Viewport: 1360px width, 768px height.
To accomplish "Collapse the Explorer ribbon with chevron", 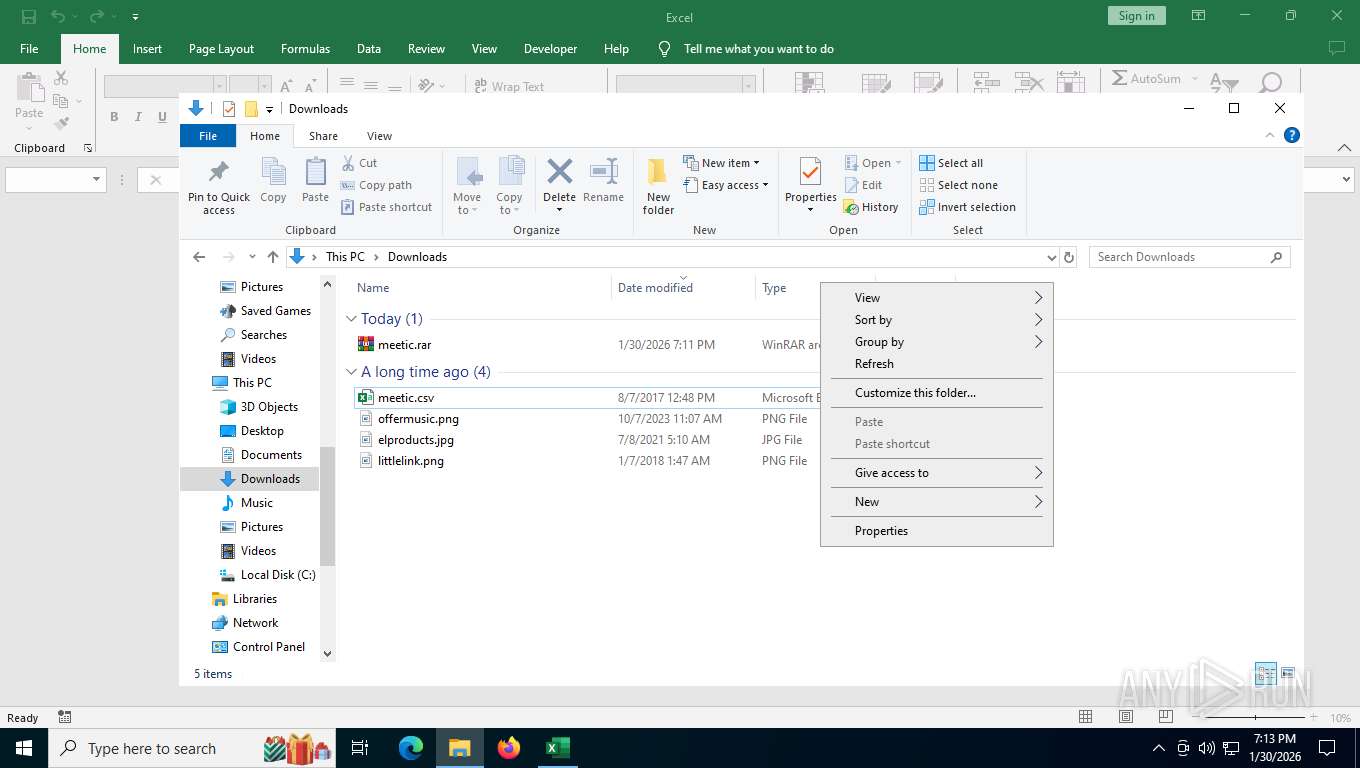I will (x=1271, y=135).
